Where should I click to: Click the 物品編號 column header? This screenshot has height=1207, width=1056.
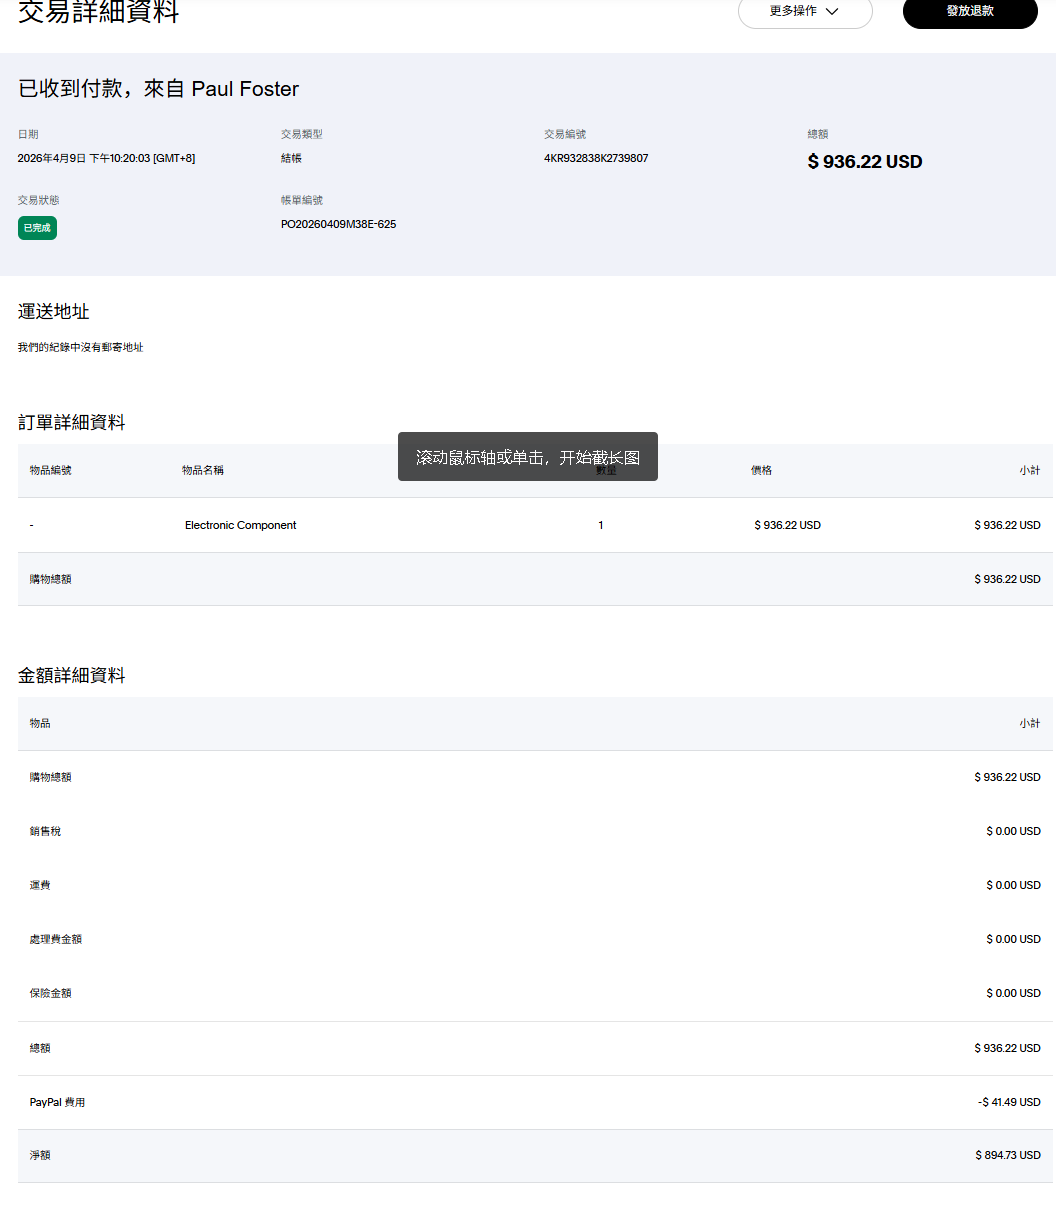click(50, 470)
